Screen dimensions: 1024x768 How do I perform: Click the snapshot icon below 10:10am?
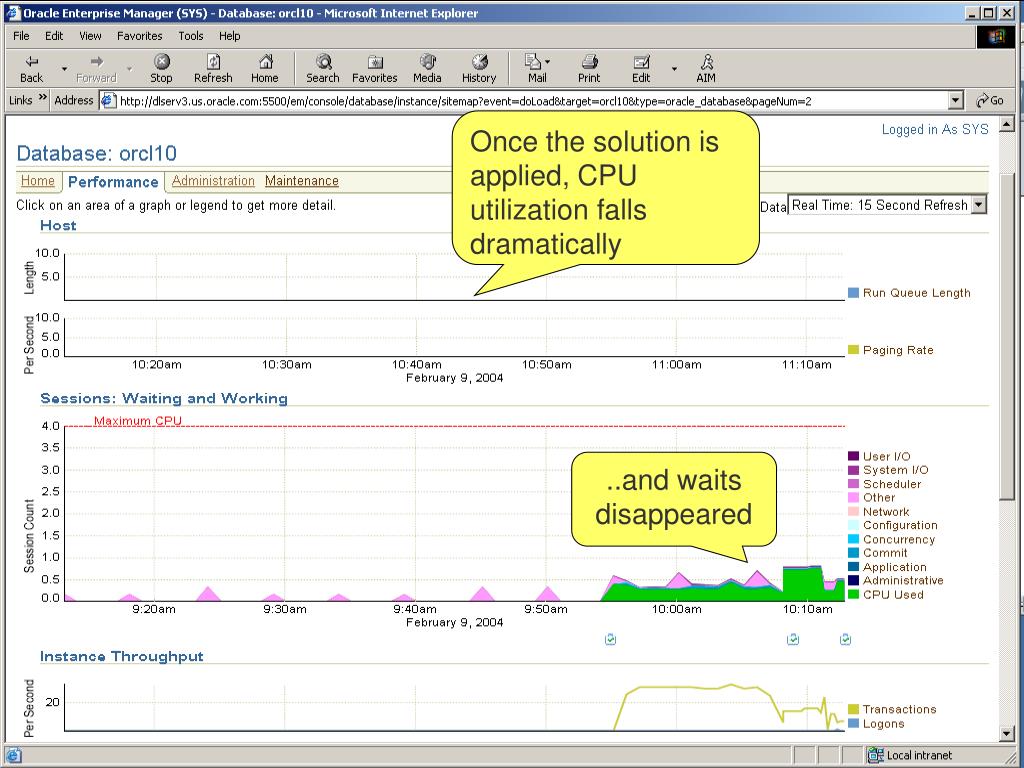tap(793, 639)
